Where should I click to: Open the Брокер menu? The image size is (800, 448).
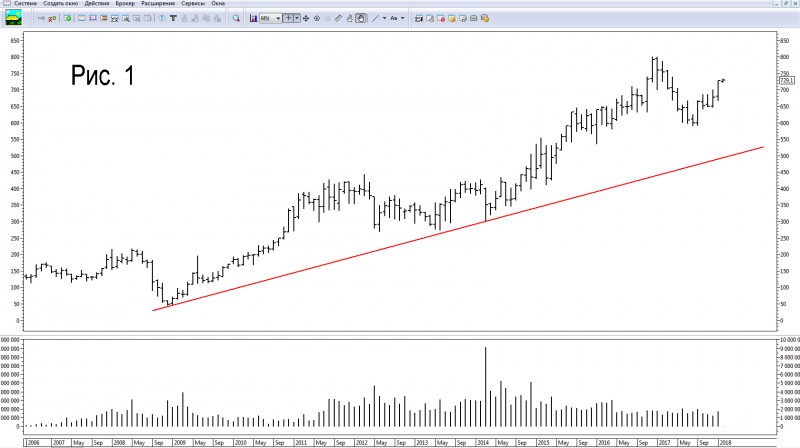125,3
